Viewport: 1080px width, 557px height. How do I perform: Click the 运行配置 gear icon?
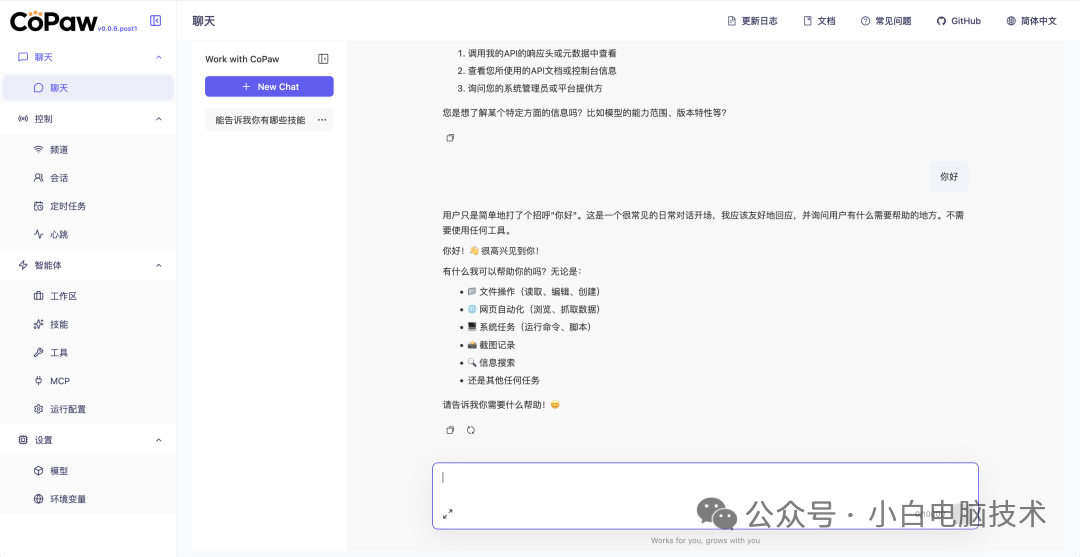[39, 409]
